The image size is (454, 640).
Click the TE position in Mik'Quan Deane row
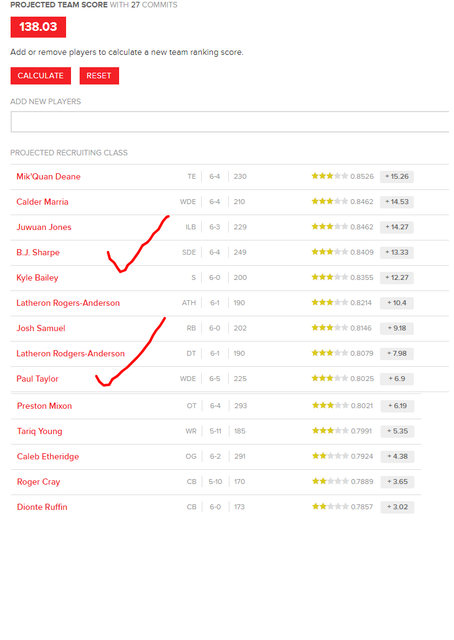coord(191,177)
